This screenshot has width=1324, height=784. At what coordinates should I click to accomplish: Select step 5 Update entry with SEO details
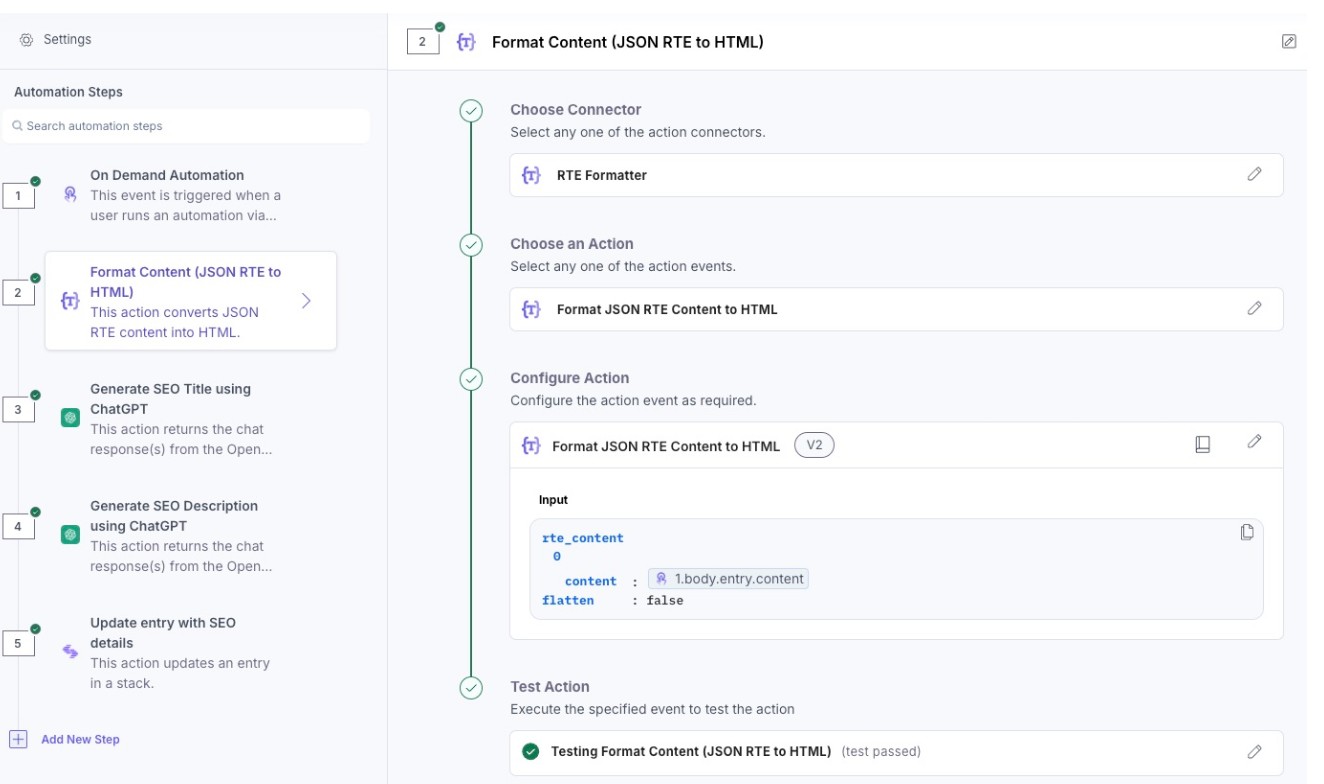(x=170, y=652)
